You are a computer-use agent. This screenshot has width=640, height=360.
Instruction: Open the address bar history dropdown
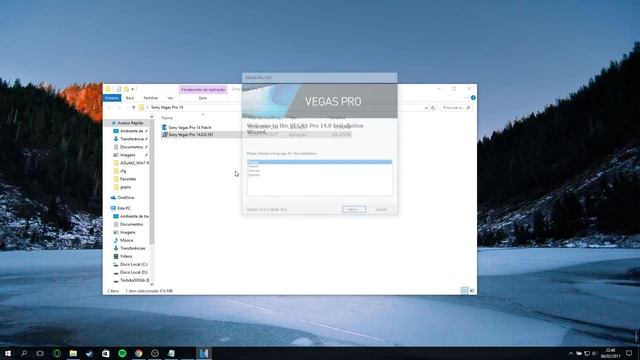pos(426,108)
